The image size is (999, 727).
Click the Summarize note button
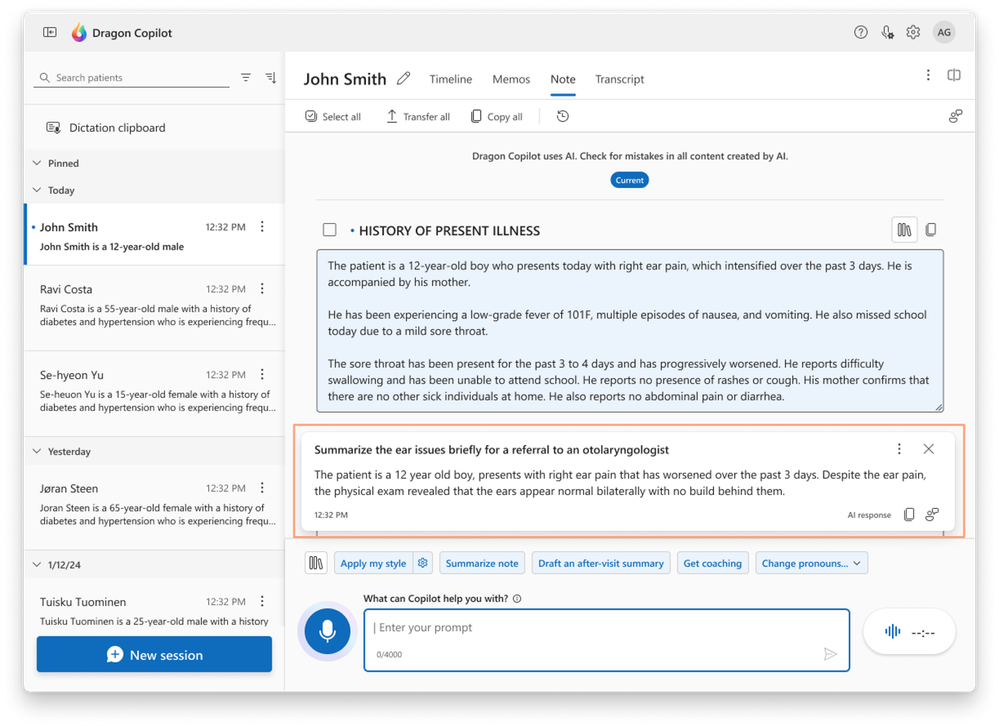[482, 563]
